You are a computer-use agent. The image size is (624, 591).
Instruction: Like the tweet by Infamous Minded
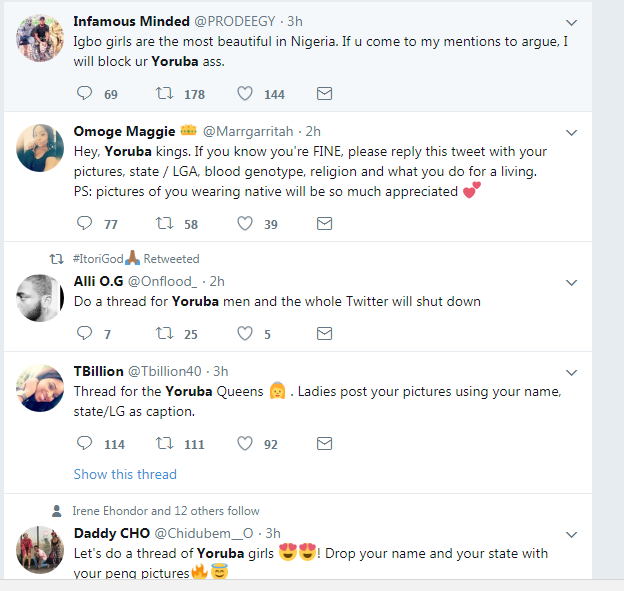245,93
